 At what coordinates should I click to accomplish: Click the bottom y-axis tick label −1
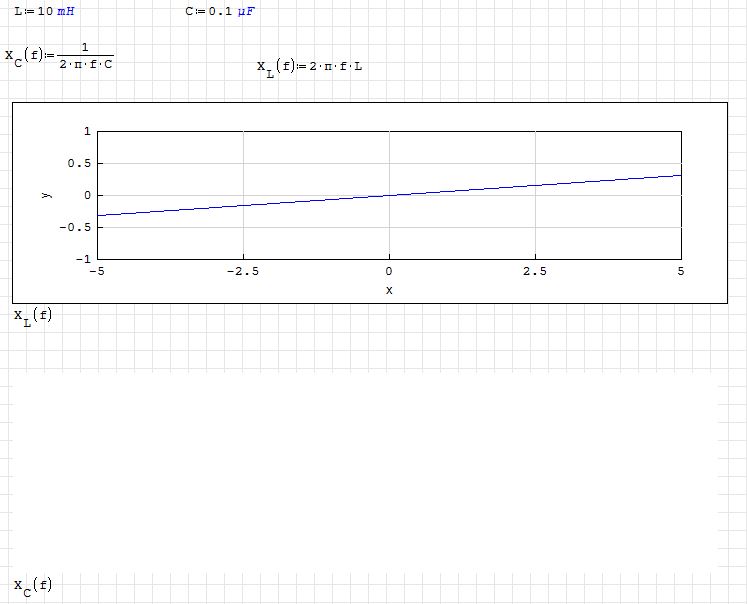(x=84, y=259)
